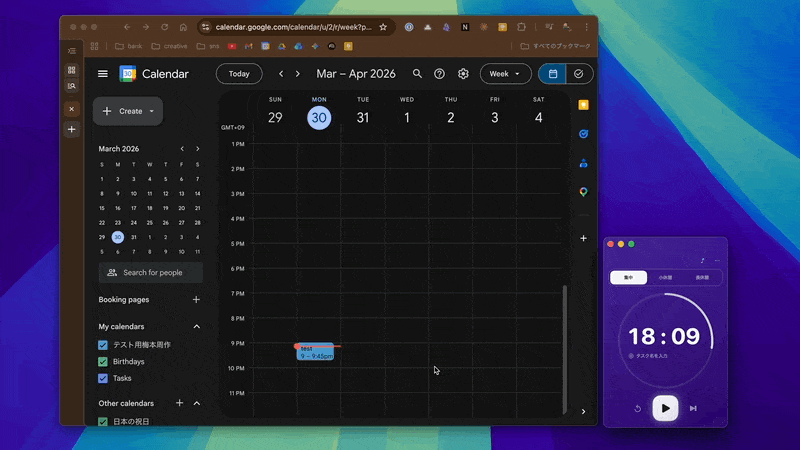Reload the browser page

click(x=164, y=27)
